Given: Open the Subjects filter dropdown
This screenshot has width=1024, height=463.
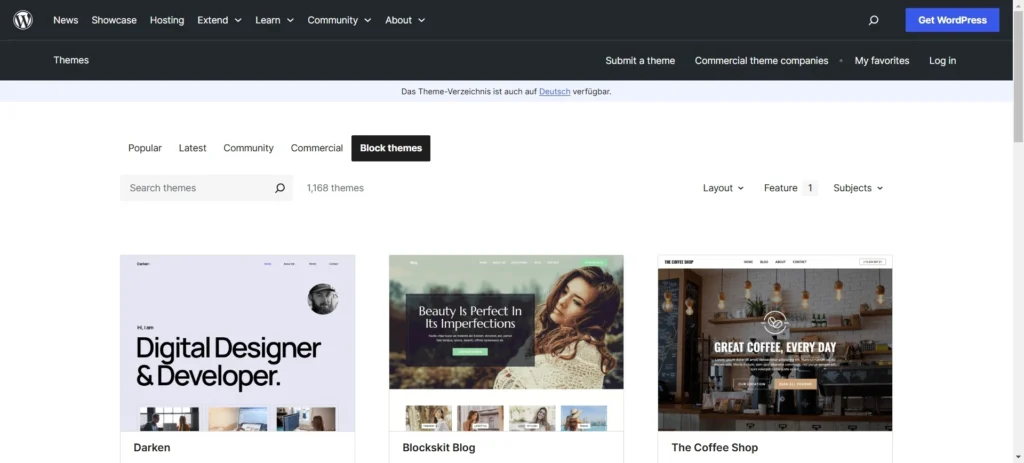Looking at the screenshot, I should tap(858, 188).
